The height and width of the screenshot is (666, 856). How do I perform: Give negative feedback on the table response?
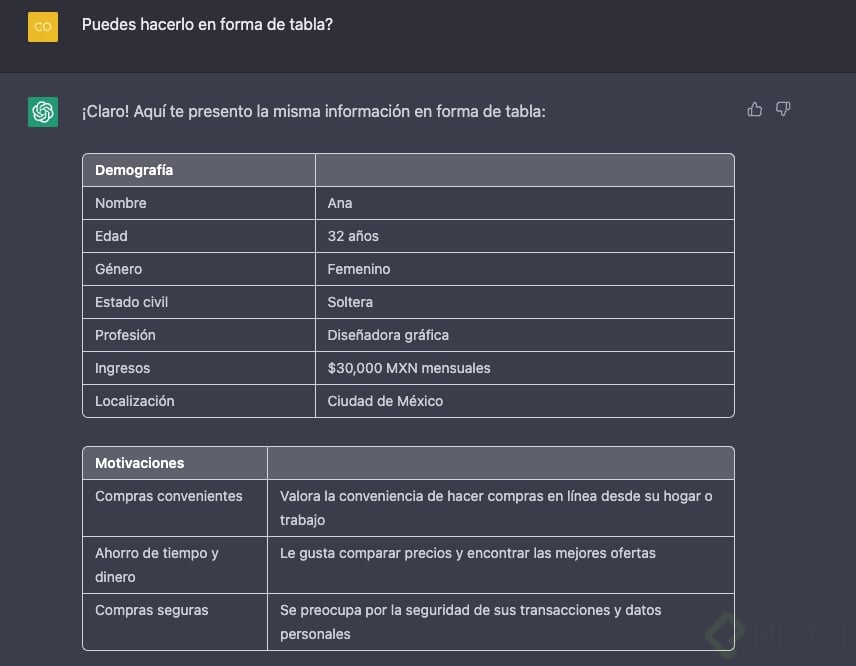[783, 109]
